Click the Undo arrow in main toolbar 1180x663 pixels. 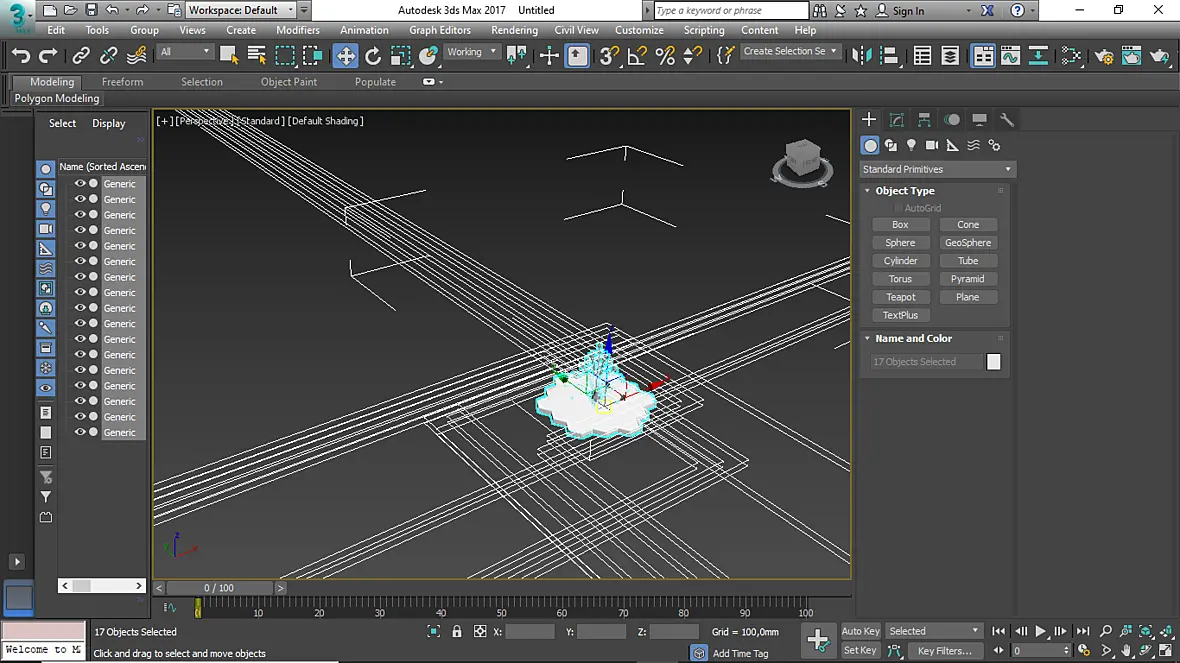(x=20, y=56)
